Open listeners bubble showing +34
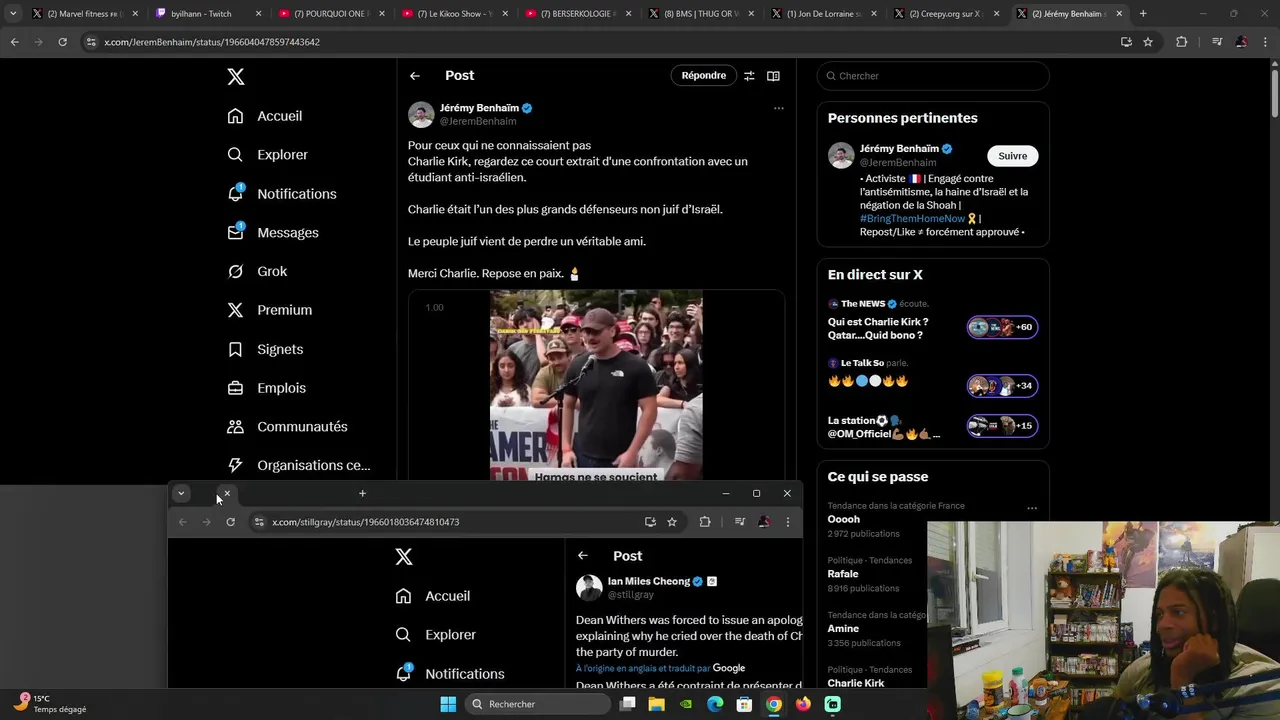 pos(1002,386)
